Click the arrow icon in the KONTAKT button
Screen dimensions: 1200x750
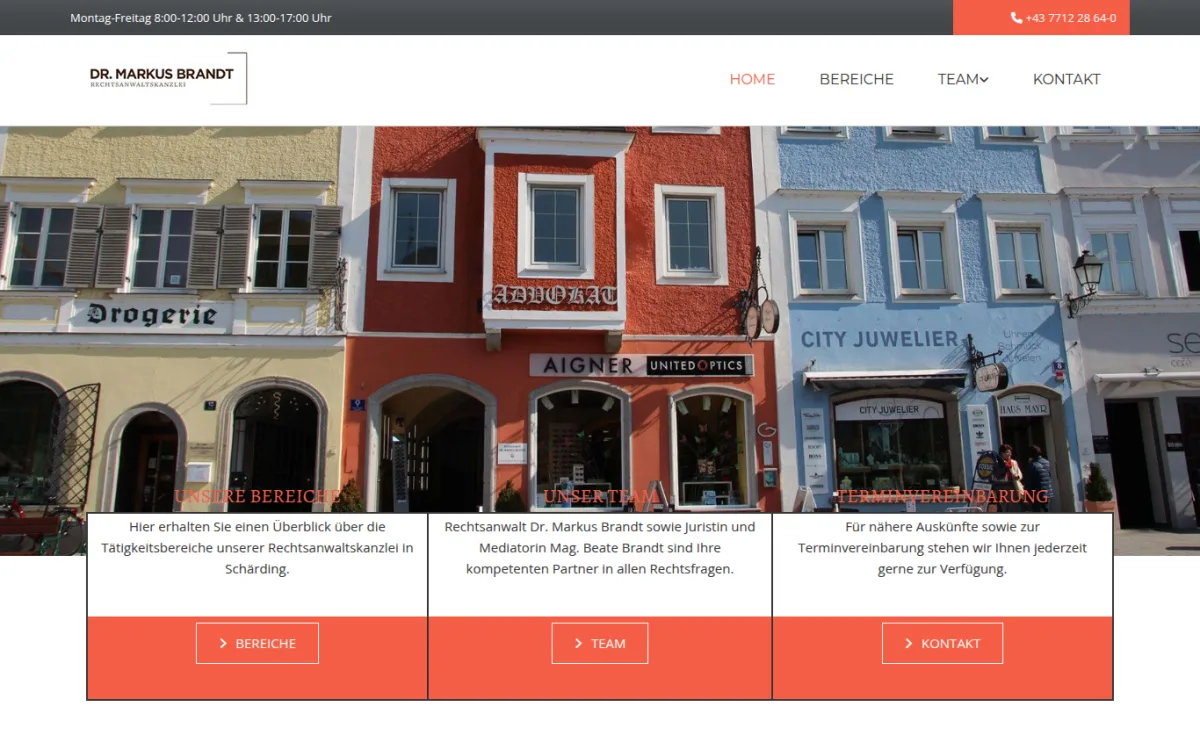(908, 644)
